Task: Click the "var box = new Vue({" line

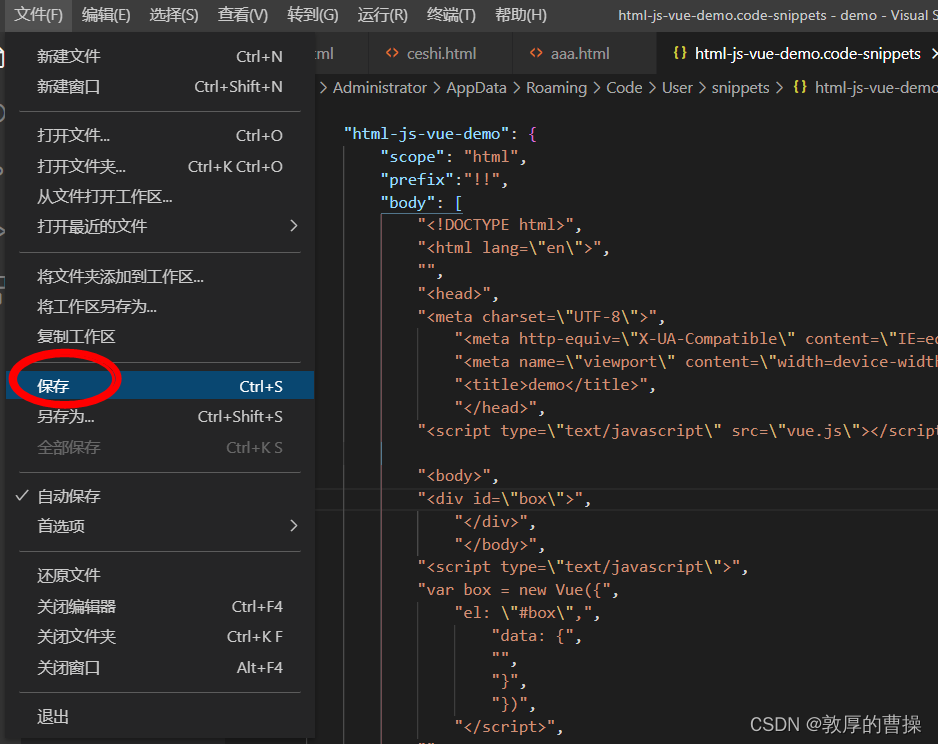Action: click(x=518, y=590)
